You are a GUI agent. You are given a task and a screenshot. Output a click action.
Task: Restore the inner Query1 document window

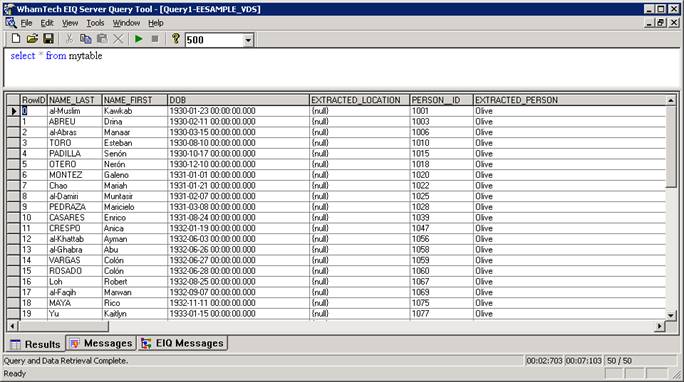point(661,23)
